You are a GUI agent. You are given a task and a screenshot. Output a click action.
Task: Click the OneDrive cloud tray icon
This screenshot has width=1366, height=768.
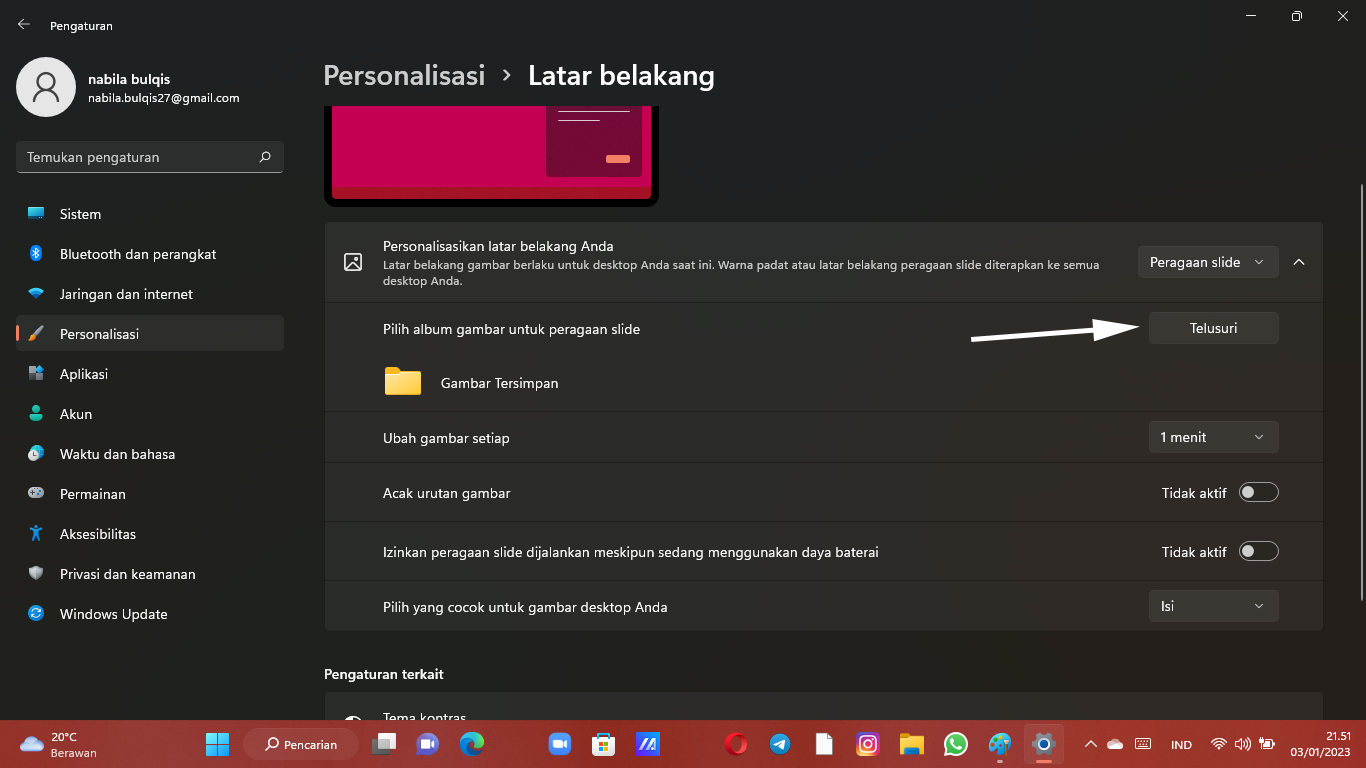(1115, 744)
